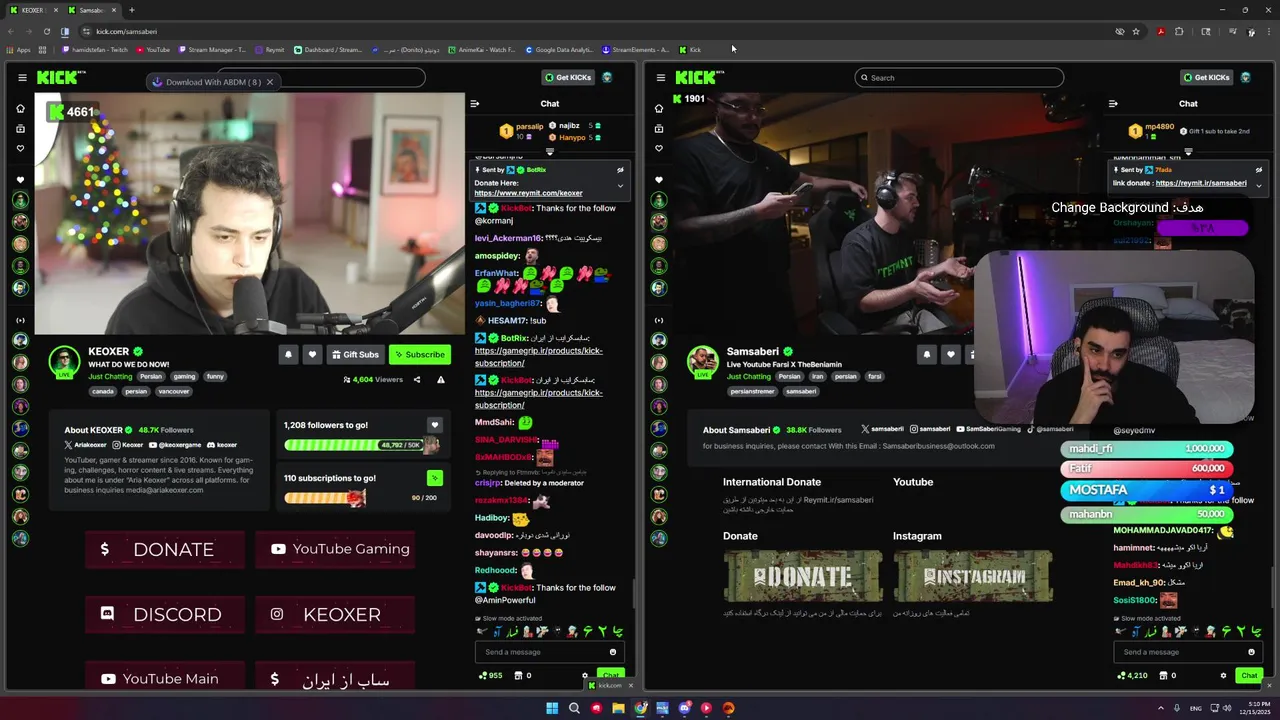Click the KICK logo in the KEOXER window

(x=57, y=77)
